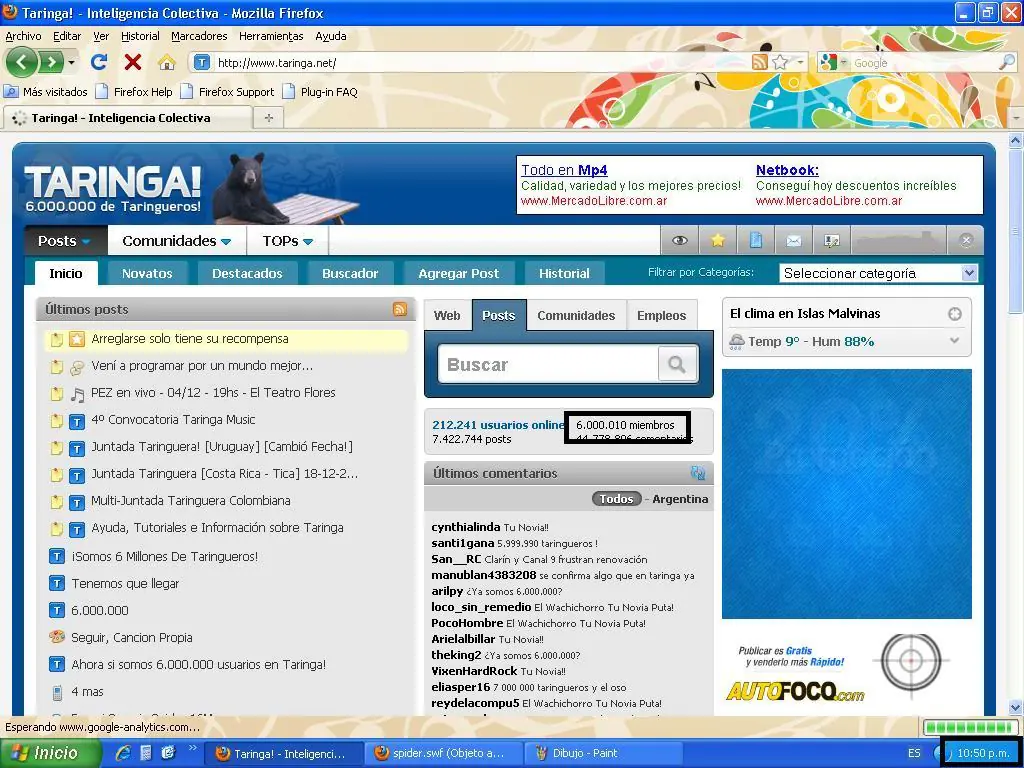Open post '¡Somos 6 Millones De Taringueros!'
This screenshot has height=768, width=1024.
165,556
